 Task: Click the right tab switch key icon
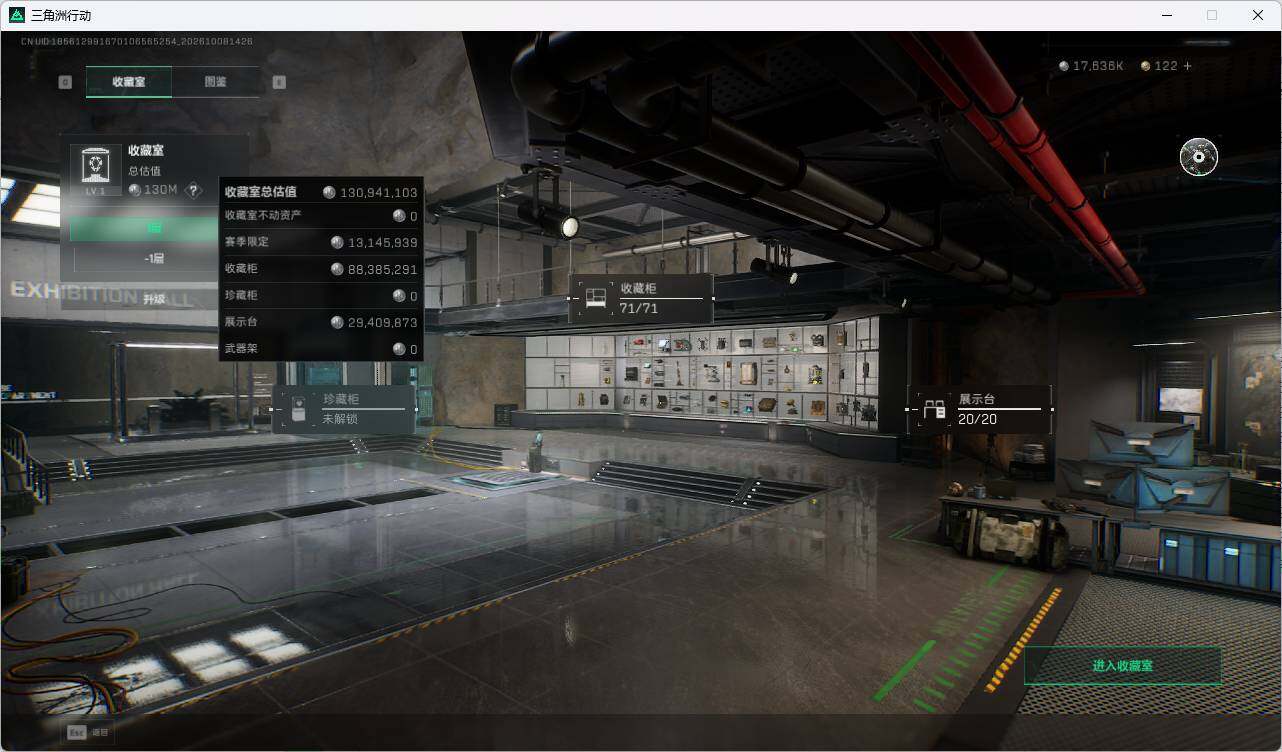click(279, 82)
